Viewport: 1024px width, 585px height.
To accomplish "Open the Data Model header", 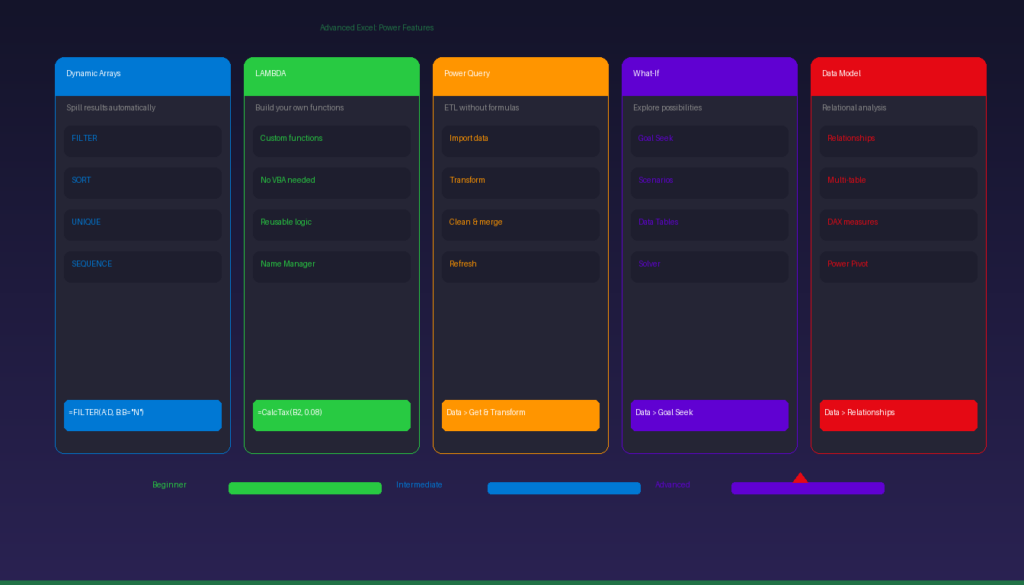I will (x=898, y=76).
